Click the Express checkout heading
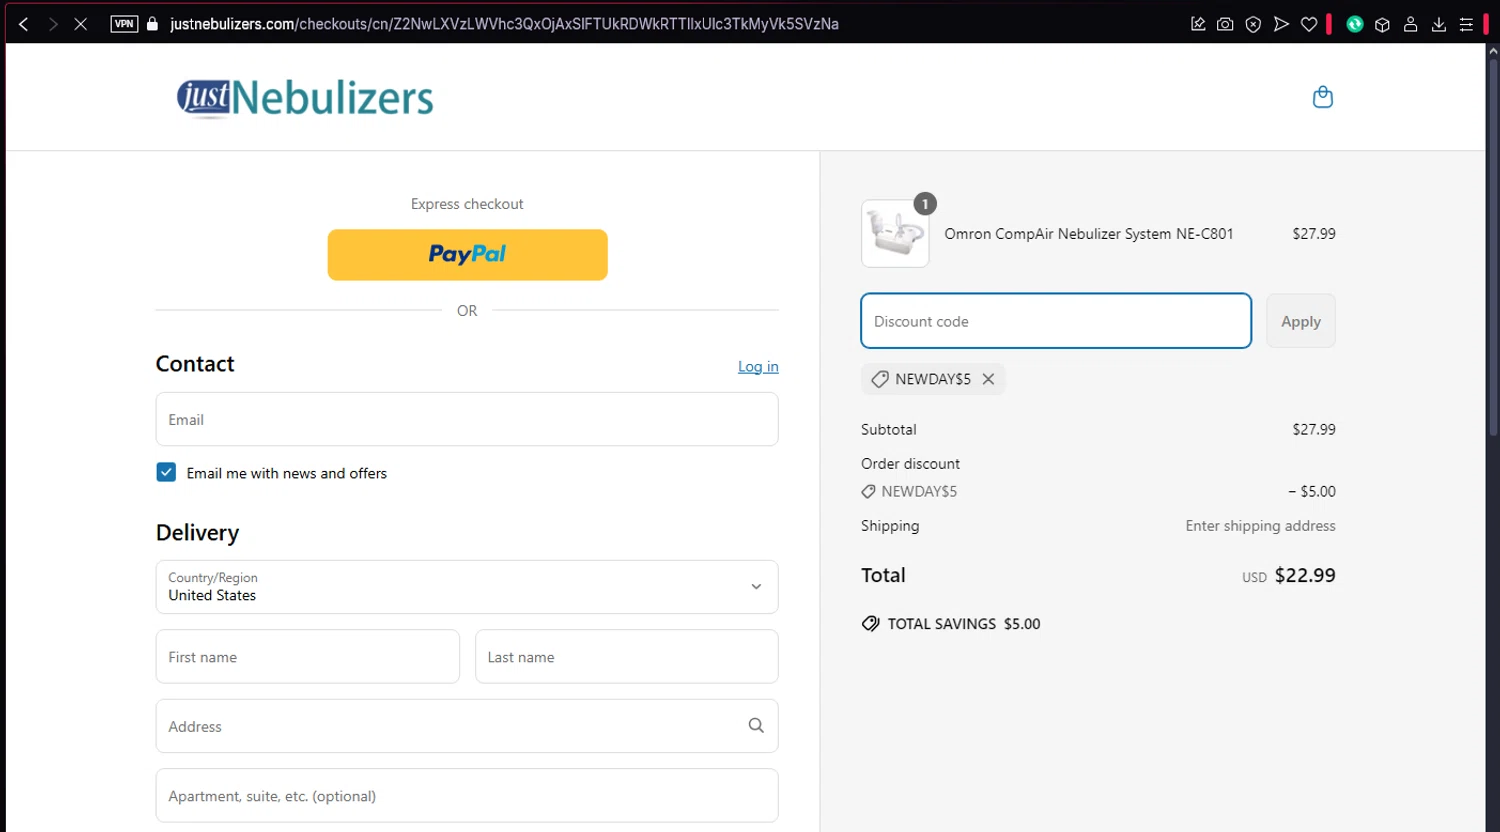 (467, 204)
